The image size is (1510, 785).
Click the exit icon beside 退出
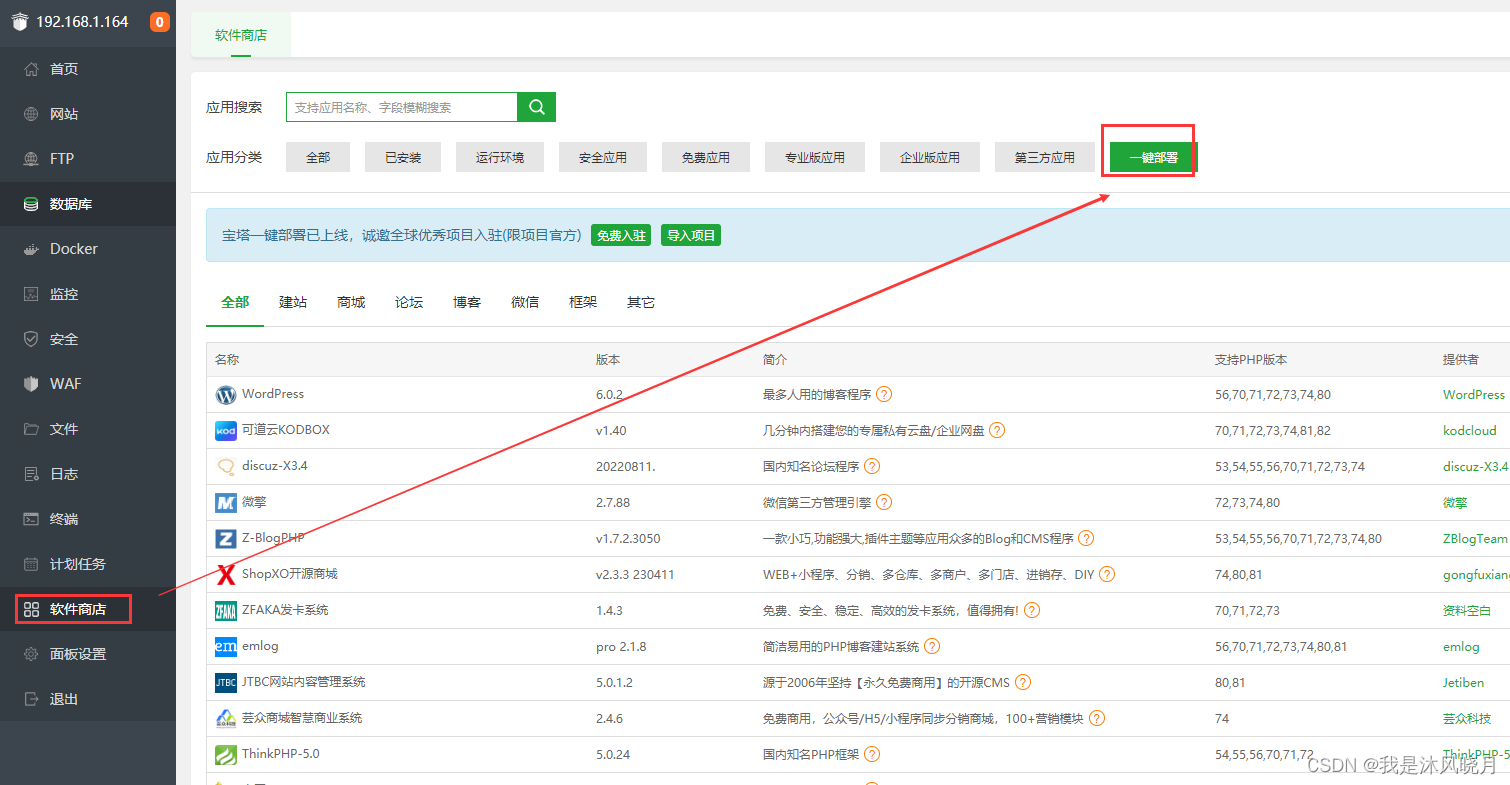click(31, 699)
